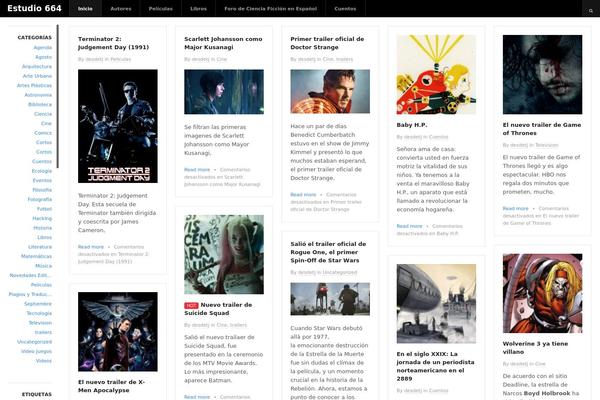This screenshot has height=400, width=600.
Task: Click the HOT badge on Suicide Squad post
Action: click(x=191, y=305)
